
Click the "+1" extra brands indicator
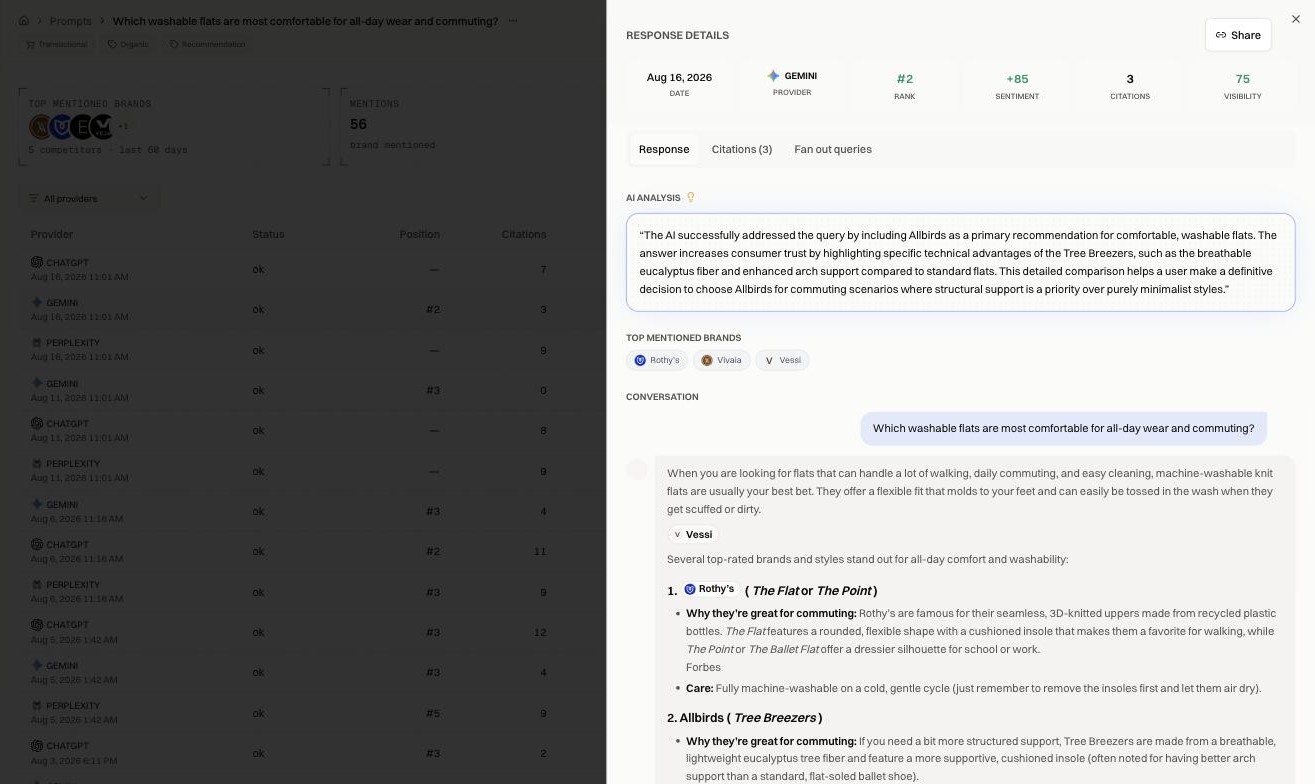[x=123, y=127]
